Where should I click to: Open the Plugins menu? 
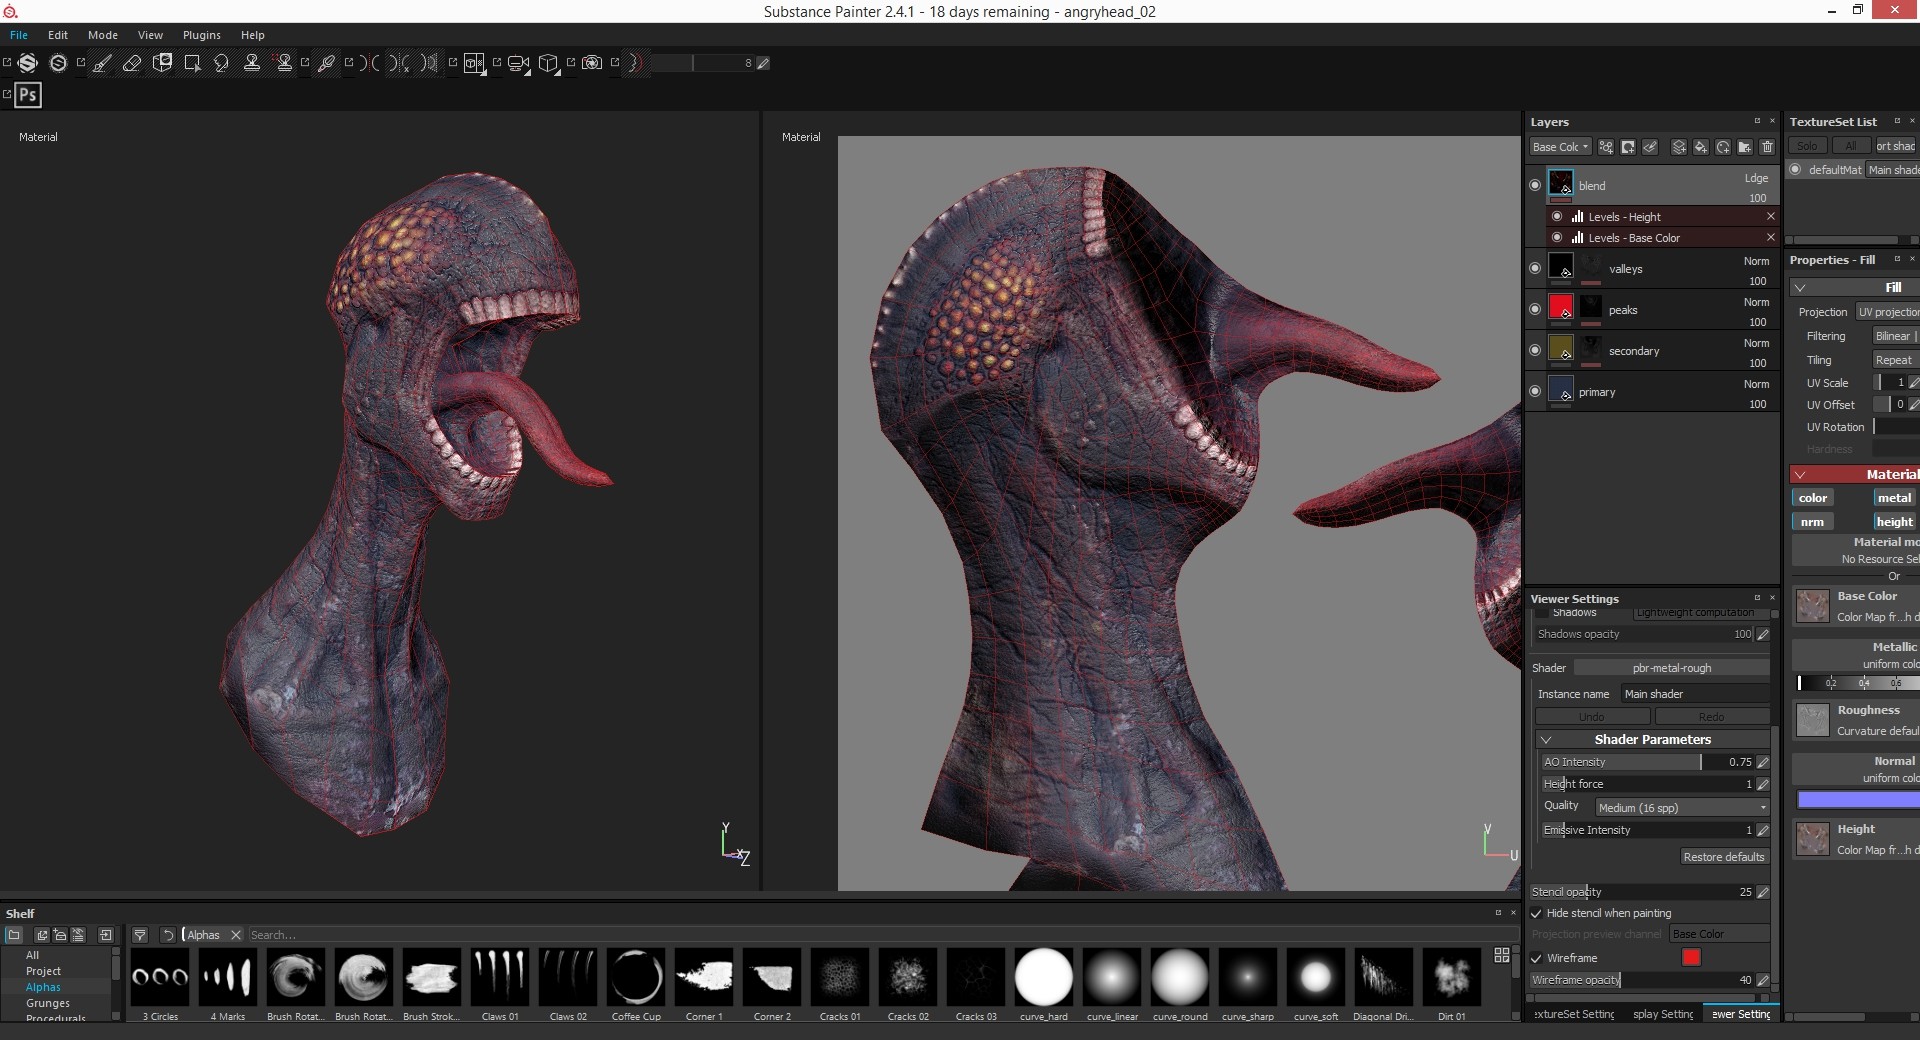point(202,35)
